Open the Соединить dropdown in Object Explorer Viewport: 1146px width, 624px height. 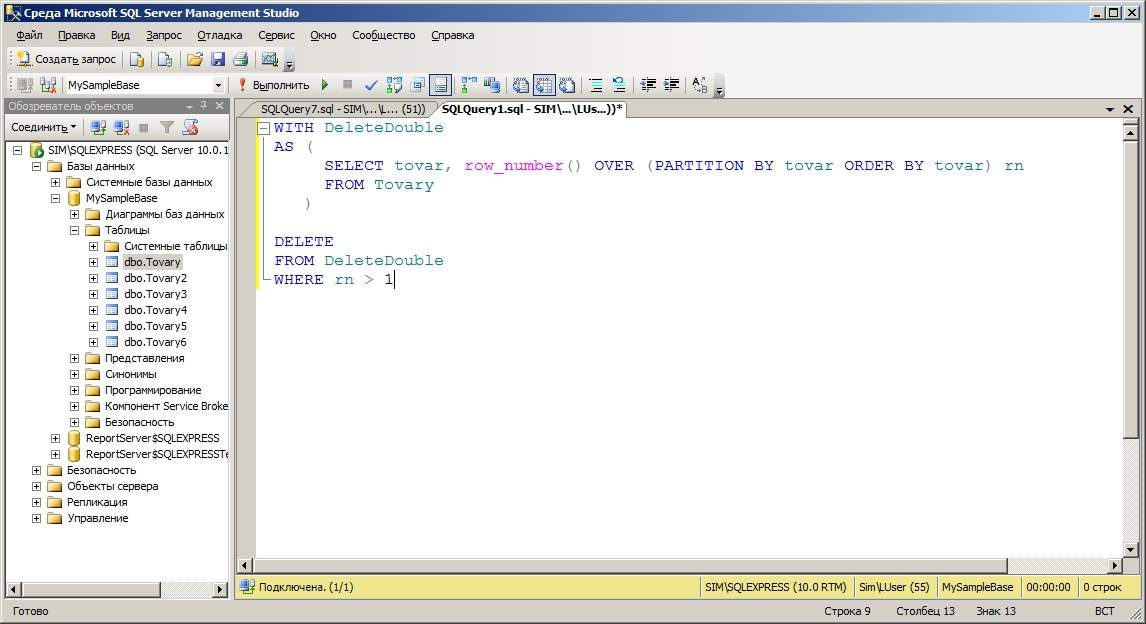[43, 127]
